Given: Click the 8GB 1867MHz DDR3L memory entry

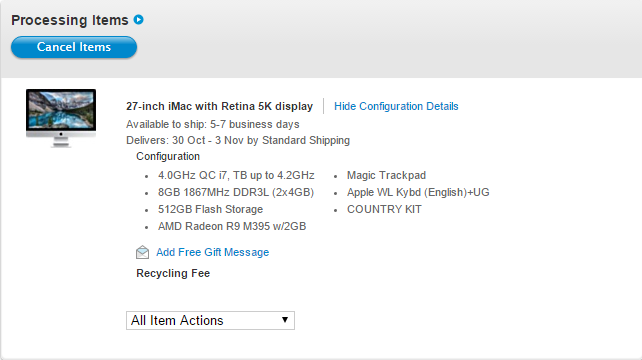Looking at the screenshot, I should 236,192.
